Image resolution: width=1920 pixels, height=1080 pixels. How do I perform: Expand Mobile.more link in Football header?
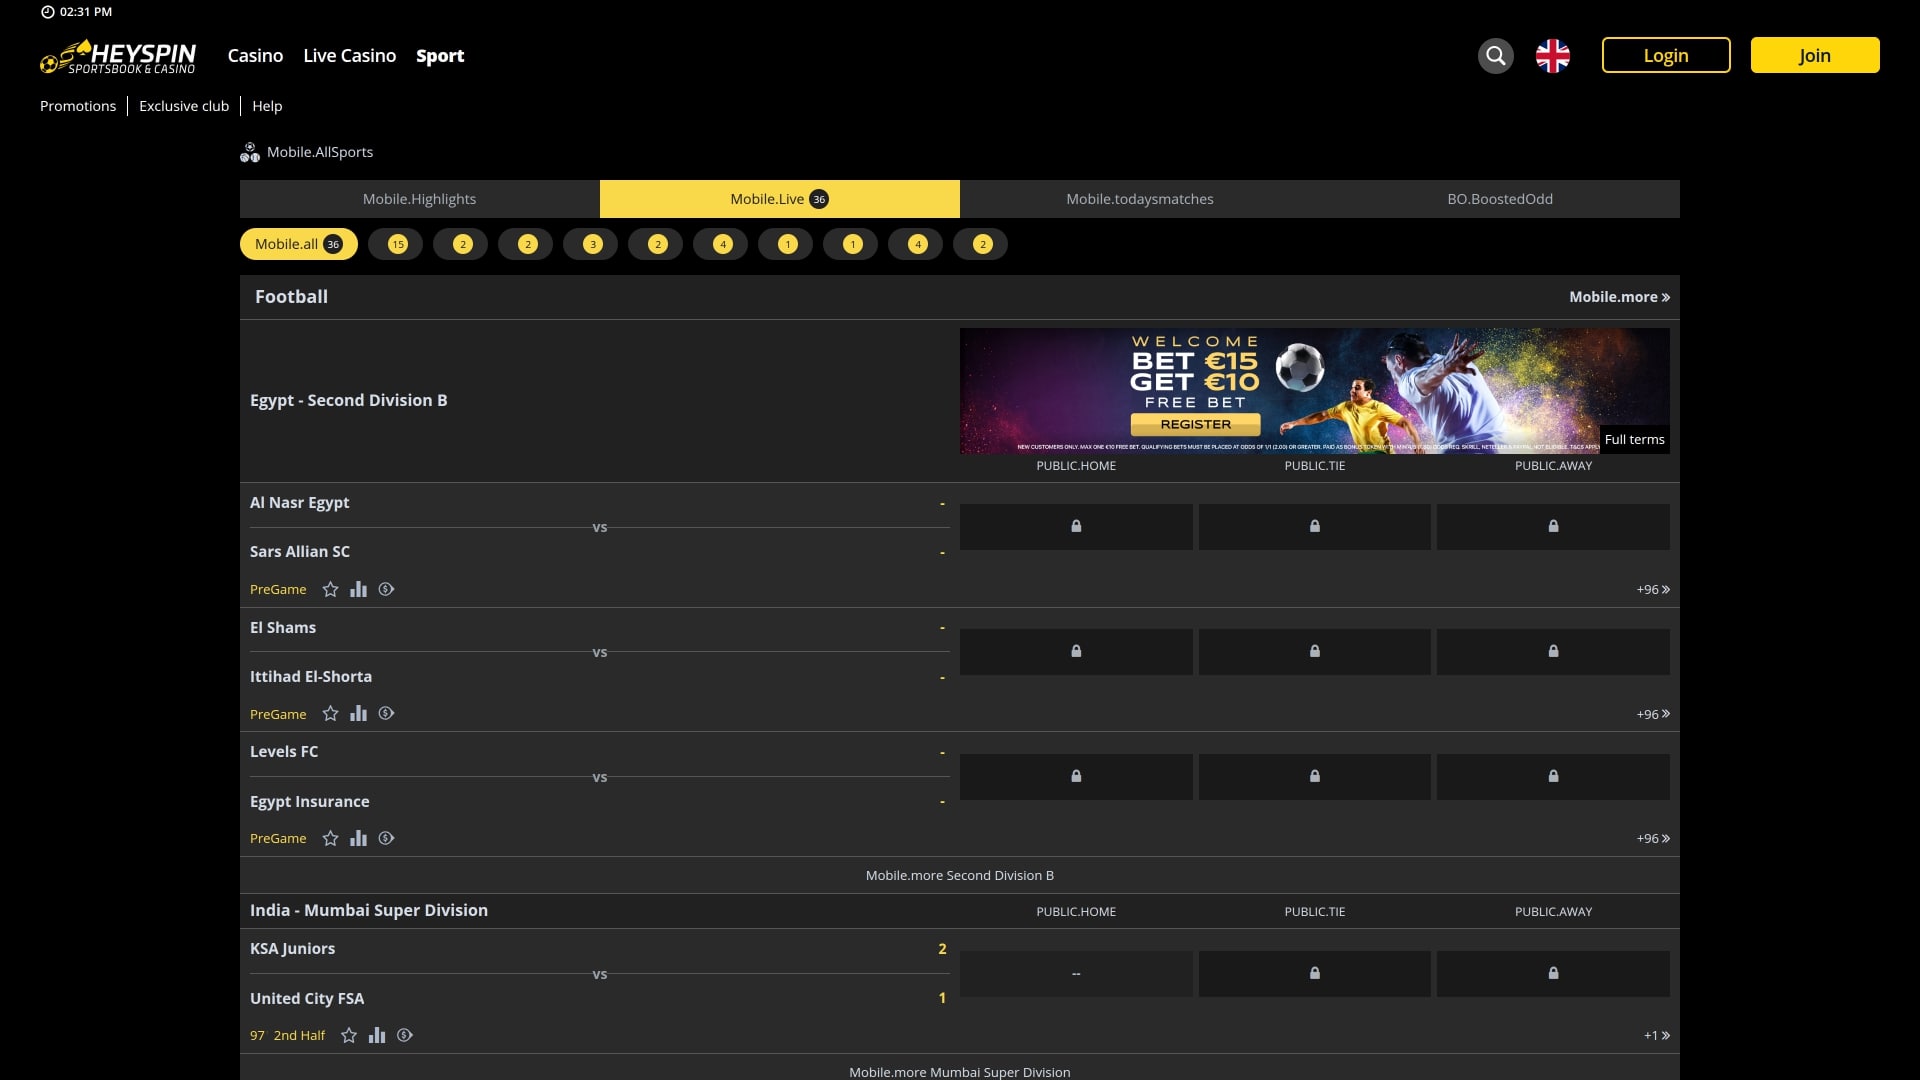point(1618,297)
